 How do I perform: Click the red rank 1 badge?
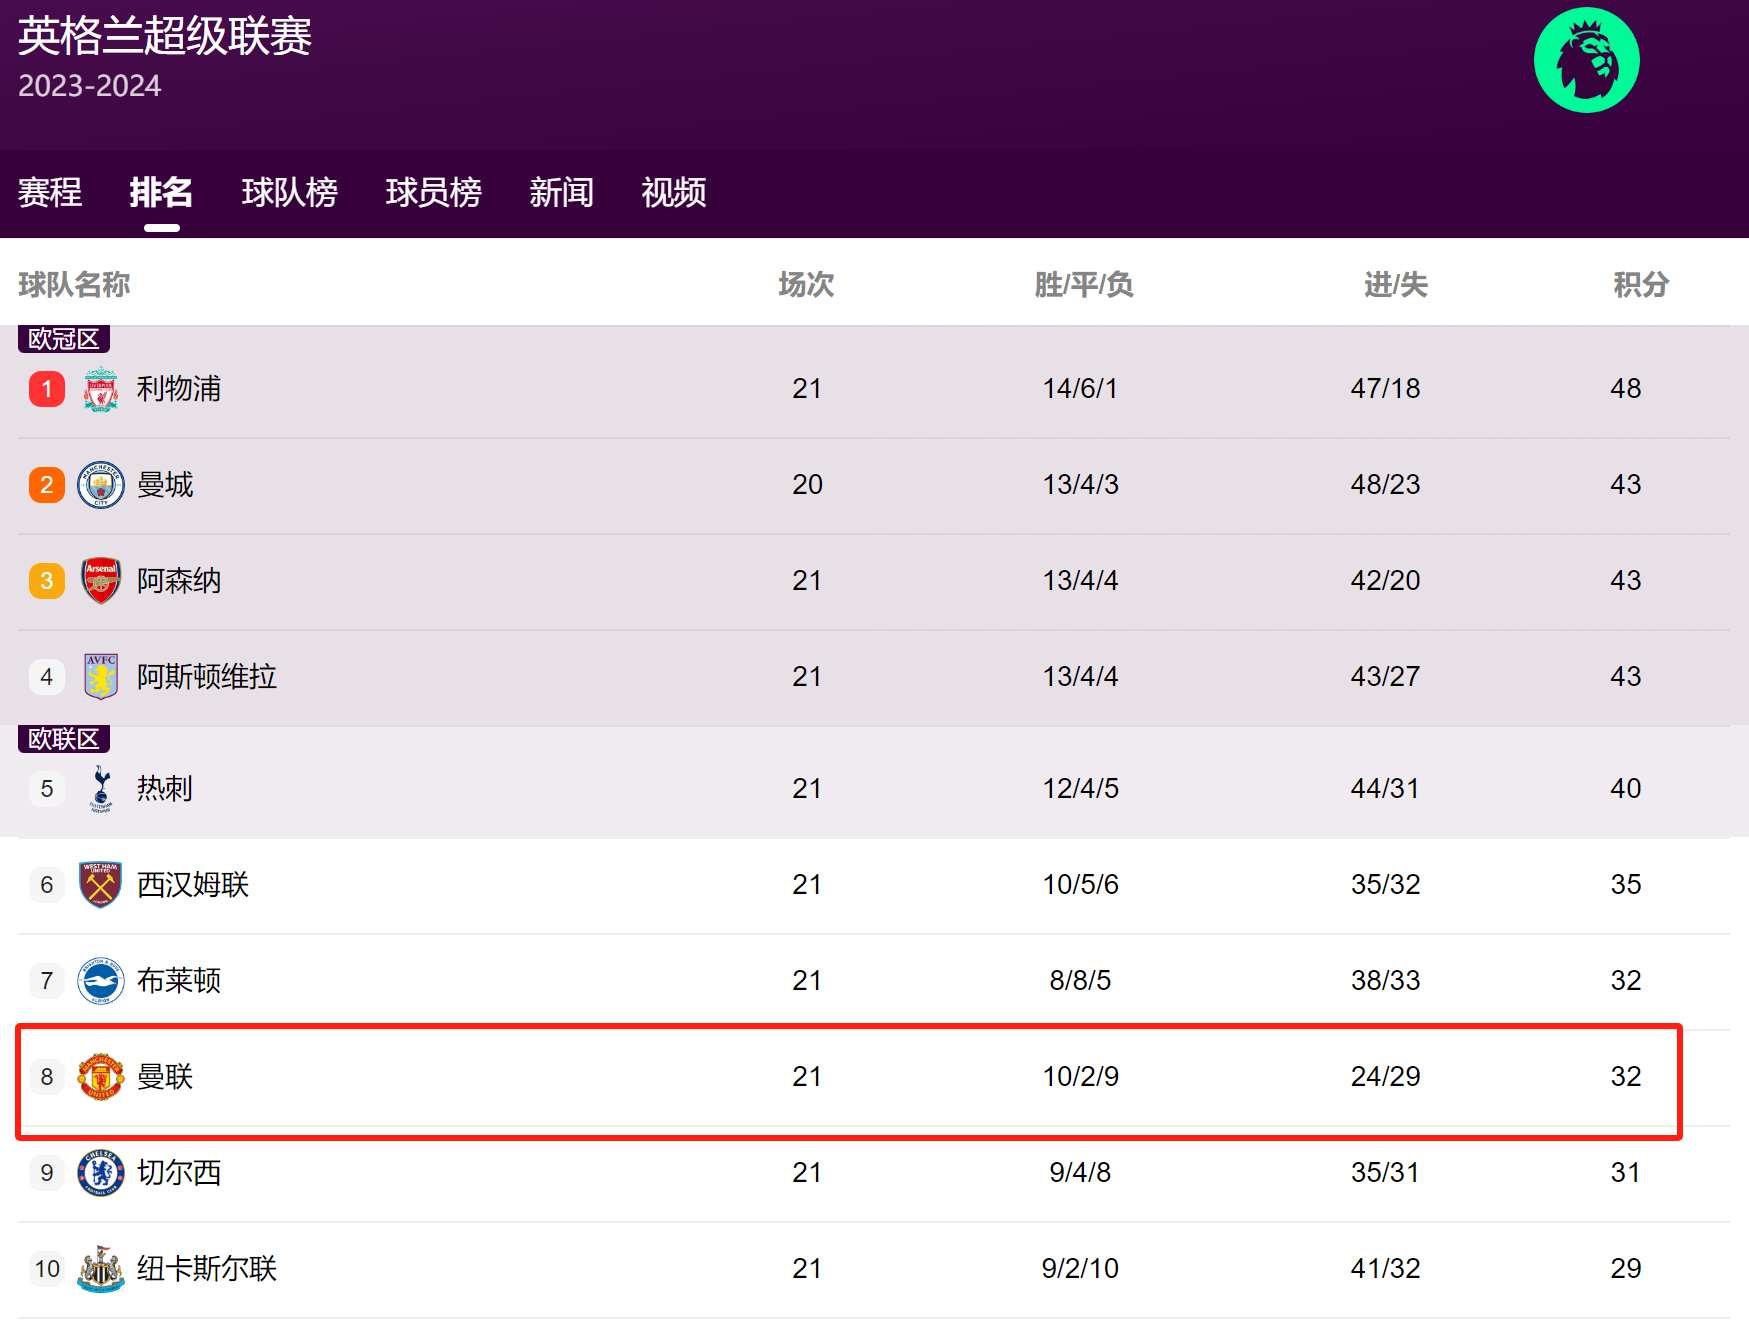(47, 389)
